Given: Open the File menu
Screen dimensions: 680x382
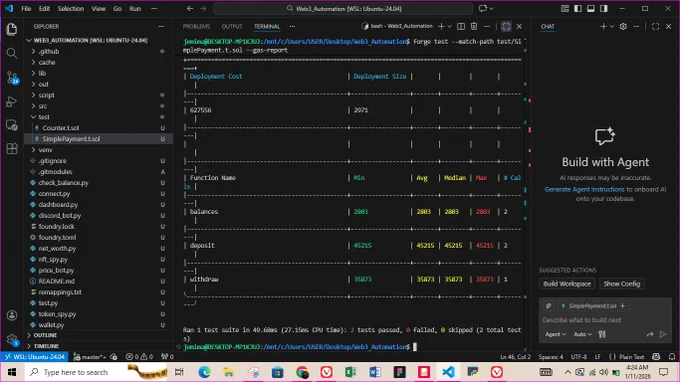Looking at the screenshot, I should (26, 9).
